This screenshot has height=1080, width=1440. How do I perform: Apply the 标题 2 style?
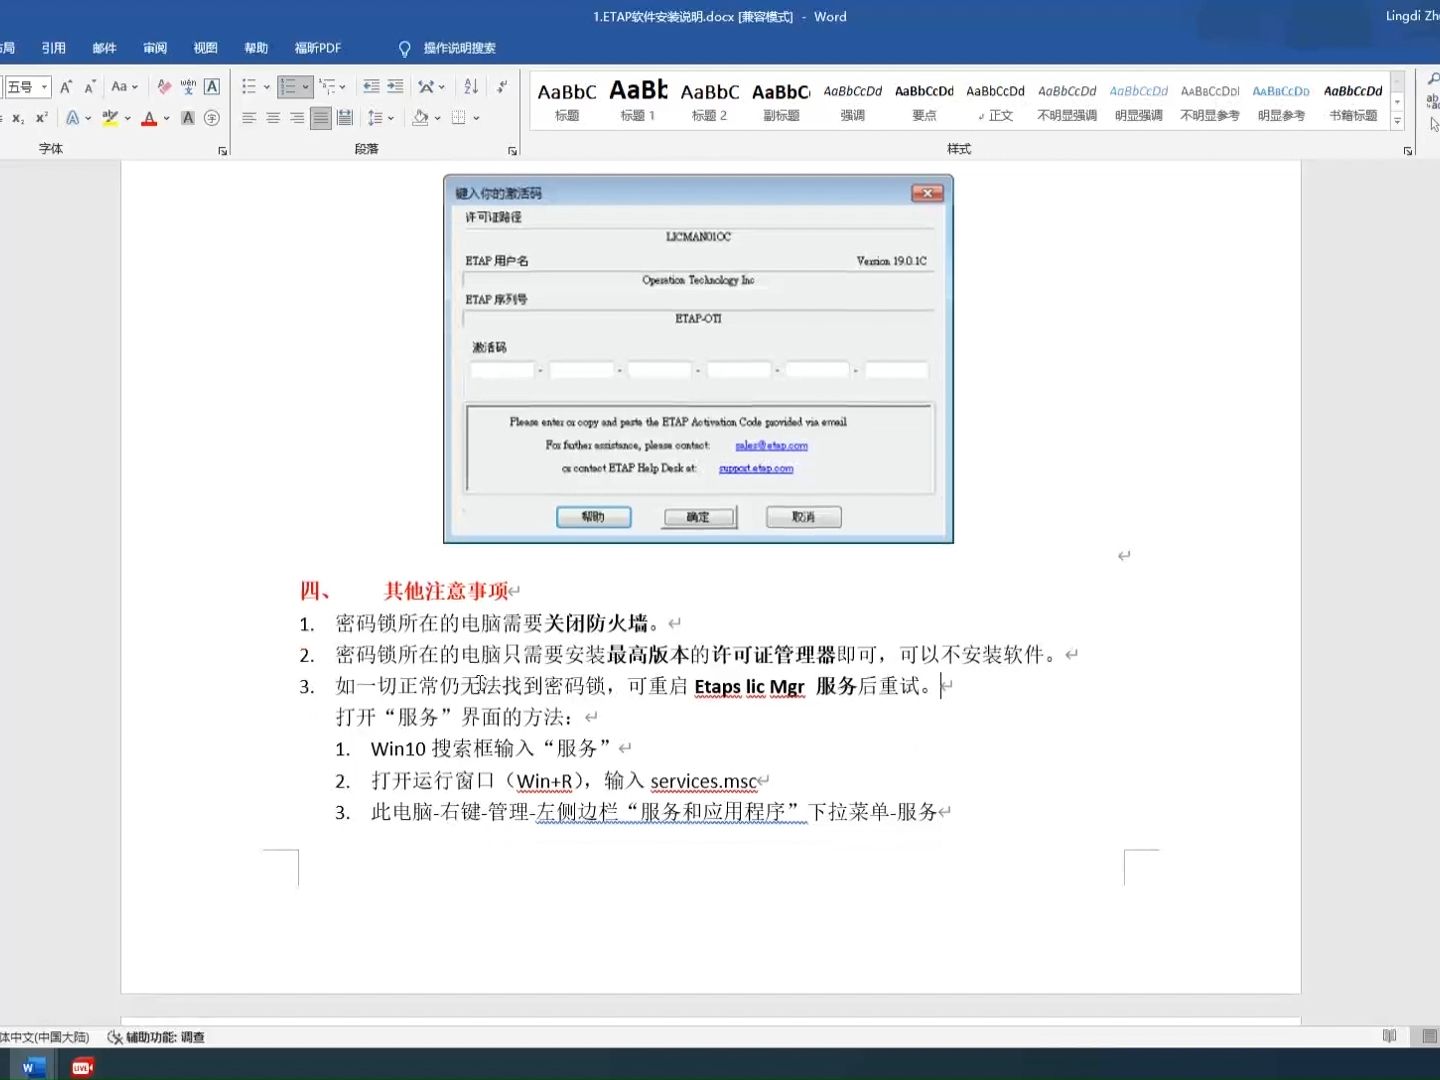pyautogui.click(x=709, y=101)
